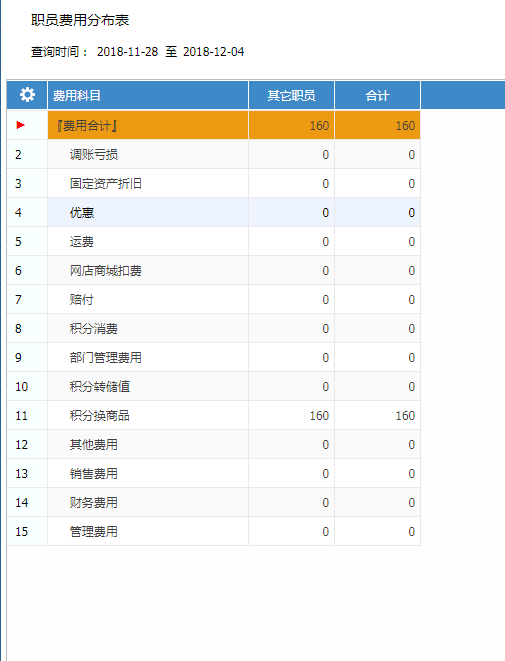Image resolution: width=505 pixels, height=661 pixels.
Task: Select the 销售费用 row
Action: click(213, 474)
